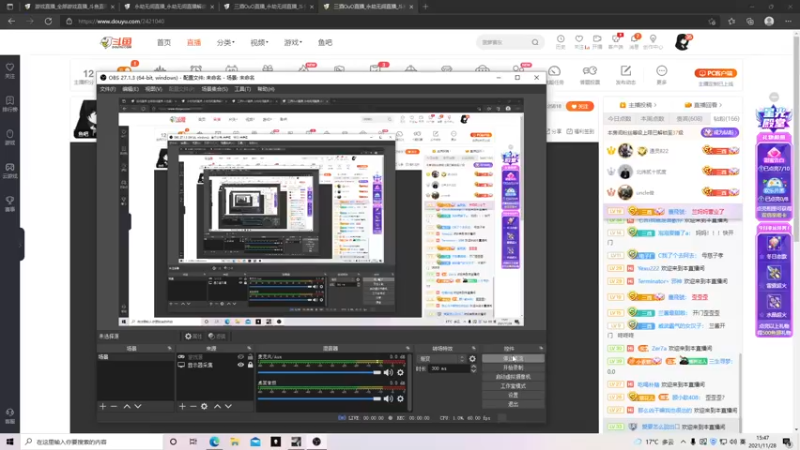Expand the live replay link arrow
Viewport: 800px width, 450px height.
coord(720,105)
